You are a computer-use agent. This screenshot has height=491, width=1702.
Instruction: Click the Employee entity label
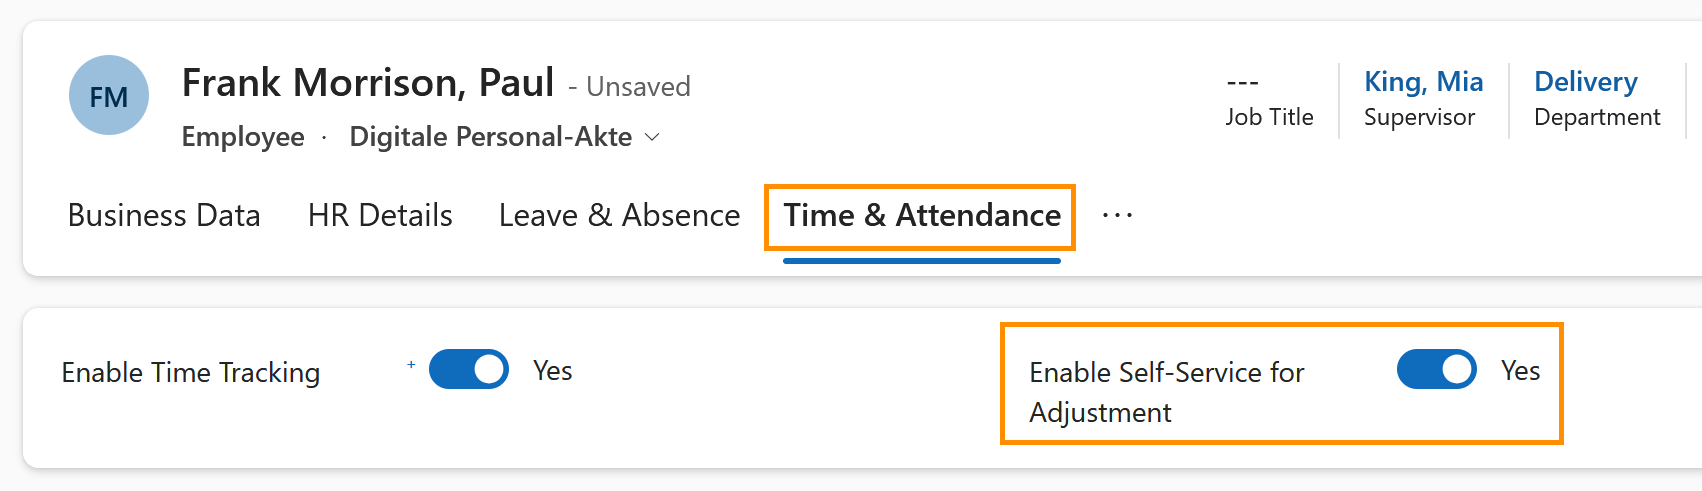click(x=243, y=137)
